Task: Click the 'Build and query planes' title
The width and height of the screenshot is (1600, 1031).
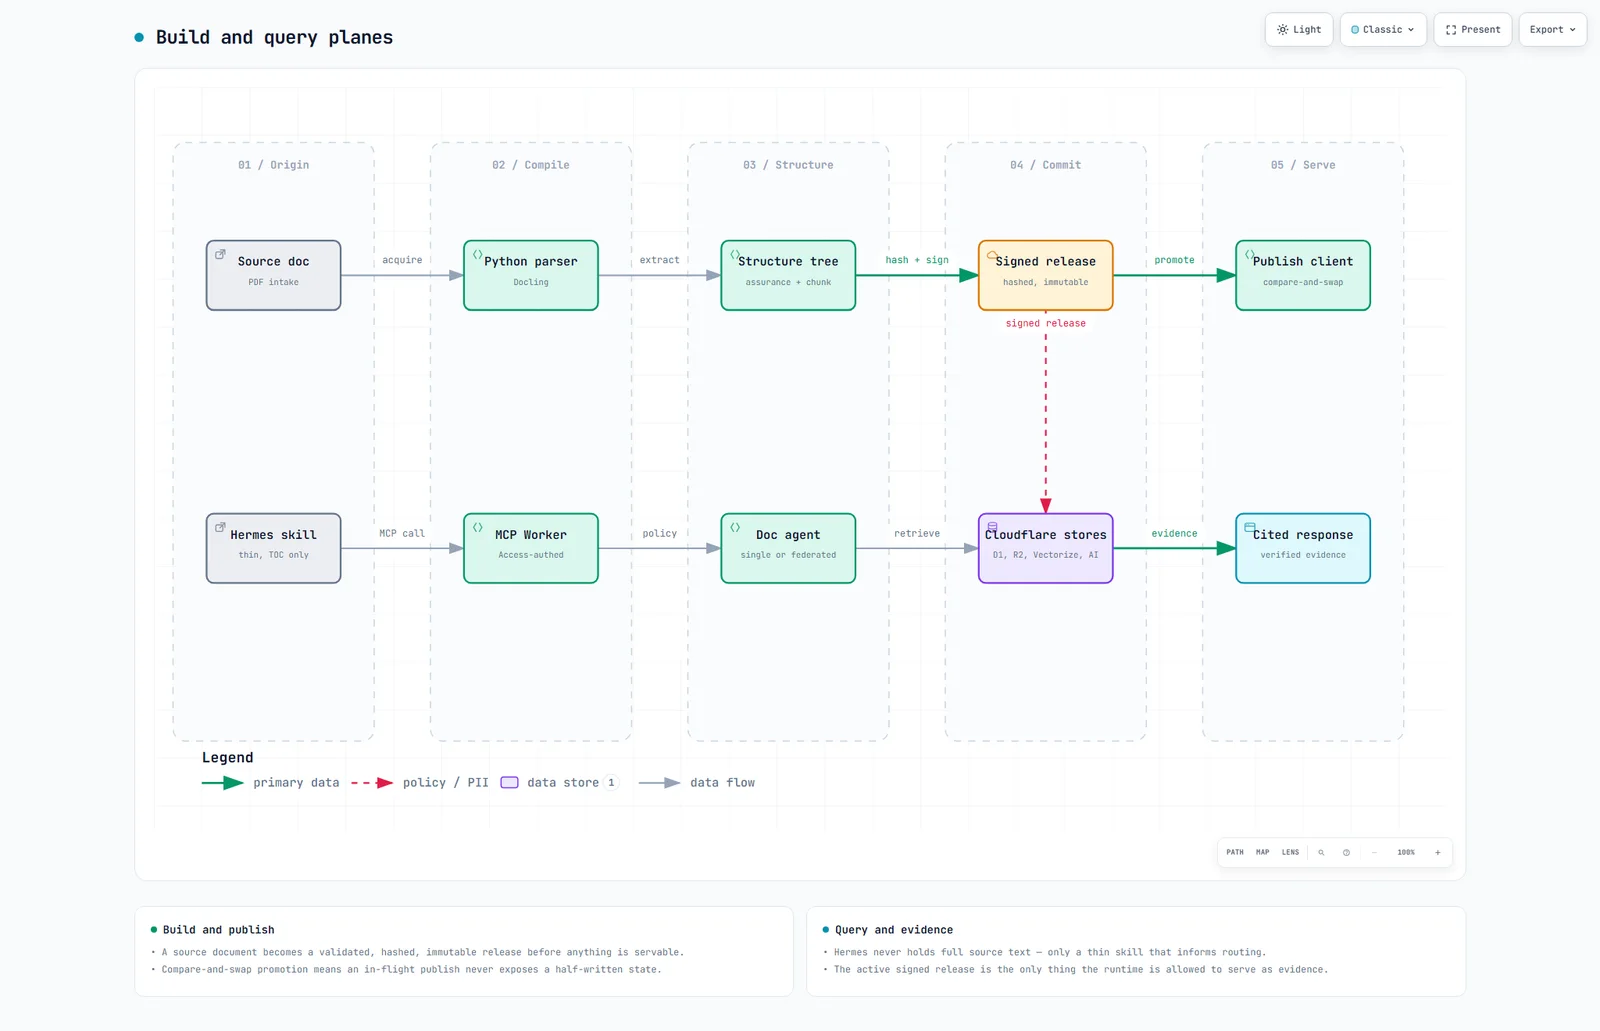Action: coord(274,38)
